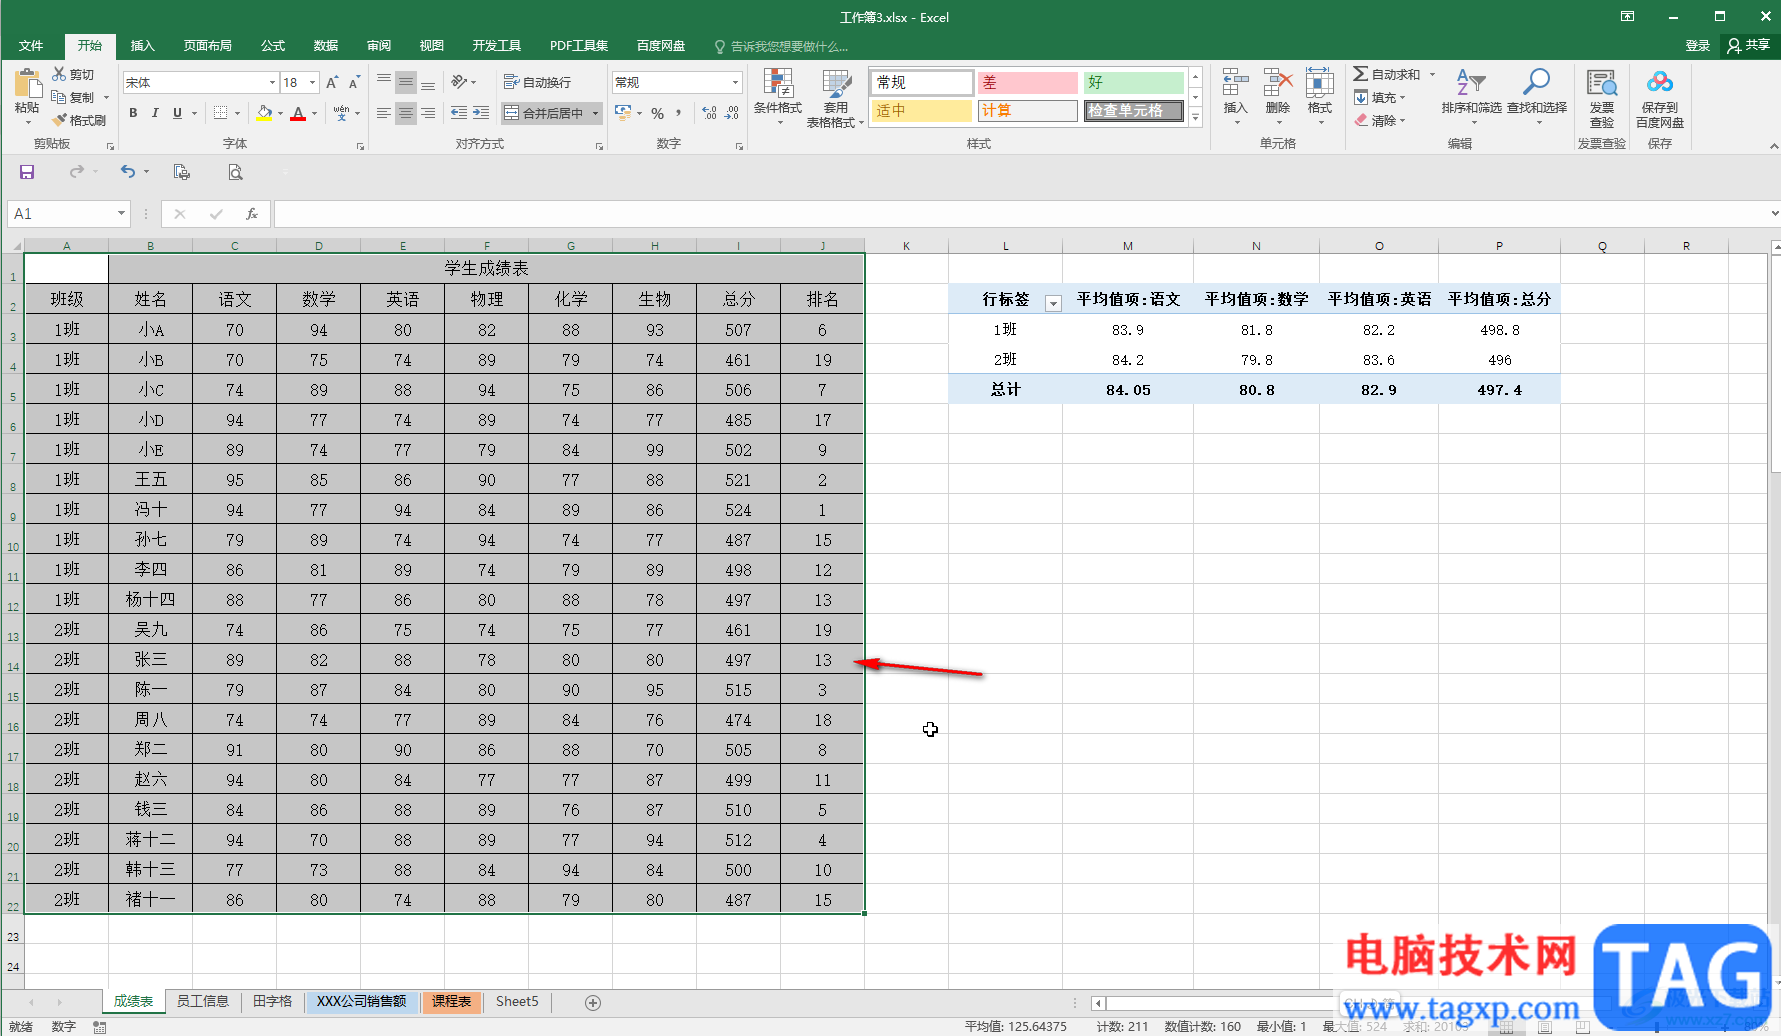Click the percent style icon
Screen dimensions: 1781x1036
click(x=657, y=113)
